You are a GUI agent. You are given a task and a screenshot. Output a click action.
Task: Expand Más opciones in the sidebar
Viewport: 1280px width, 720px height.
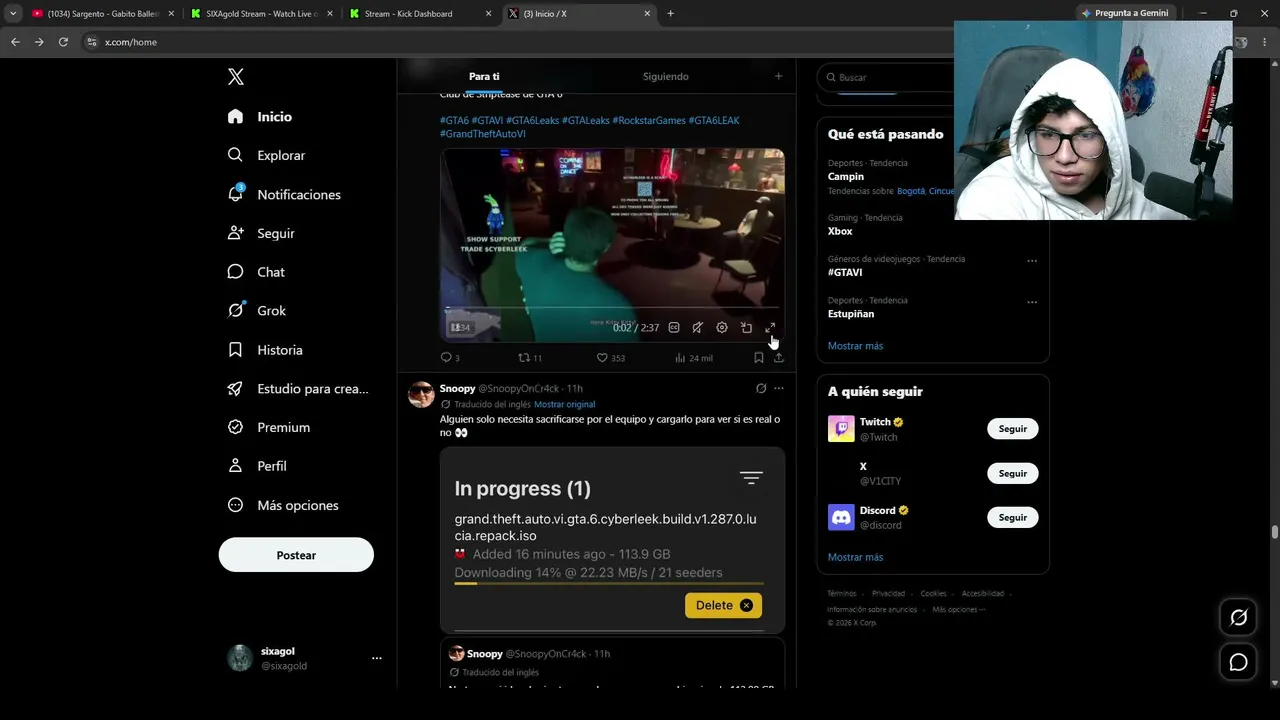click(283, 505)
